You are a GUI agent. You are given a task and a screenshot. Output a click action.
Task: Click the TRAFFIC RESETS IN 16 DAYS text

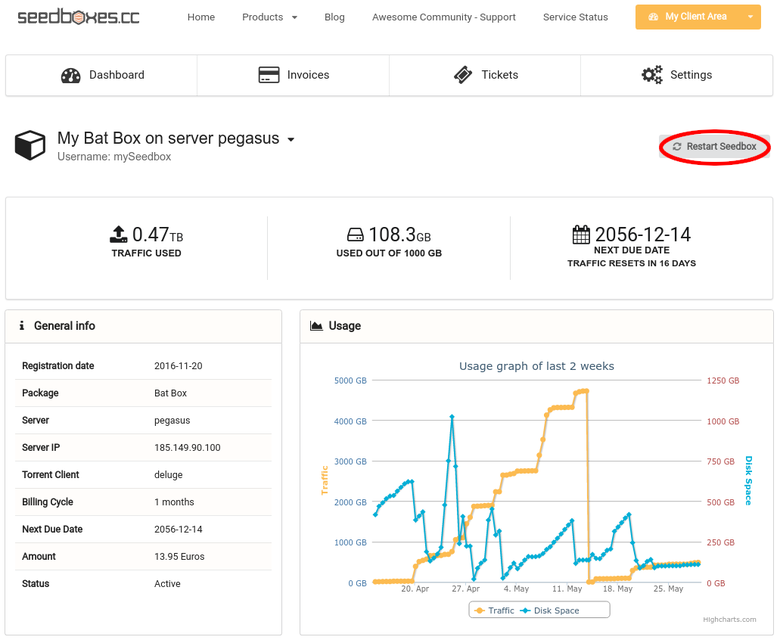tap(632, 263)
